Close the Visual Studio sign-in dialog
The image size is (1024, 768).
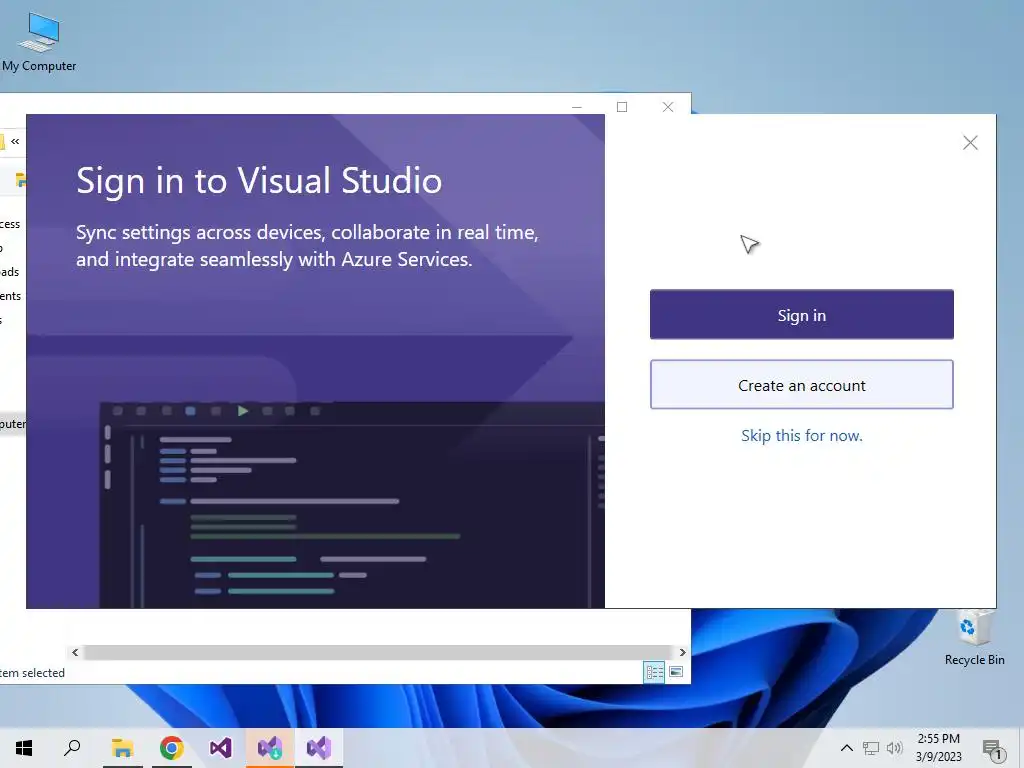tap(970, 142)
